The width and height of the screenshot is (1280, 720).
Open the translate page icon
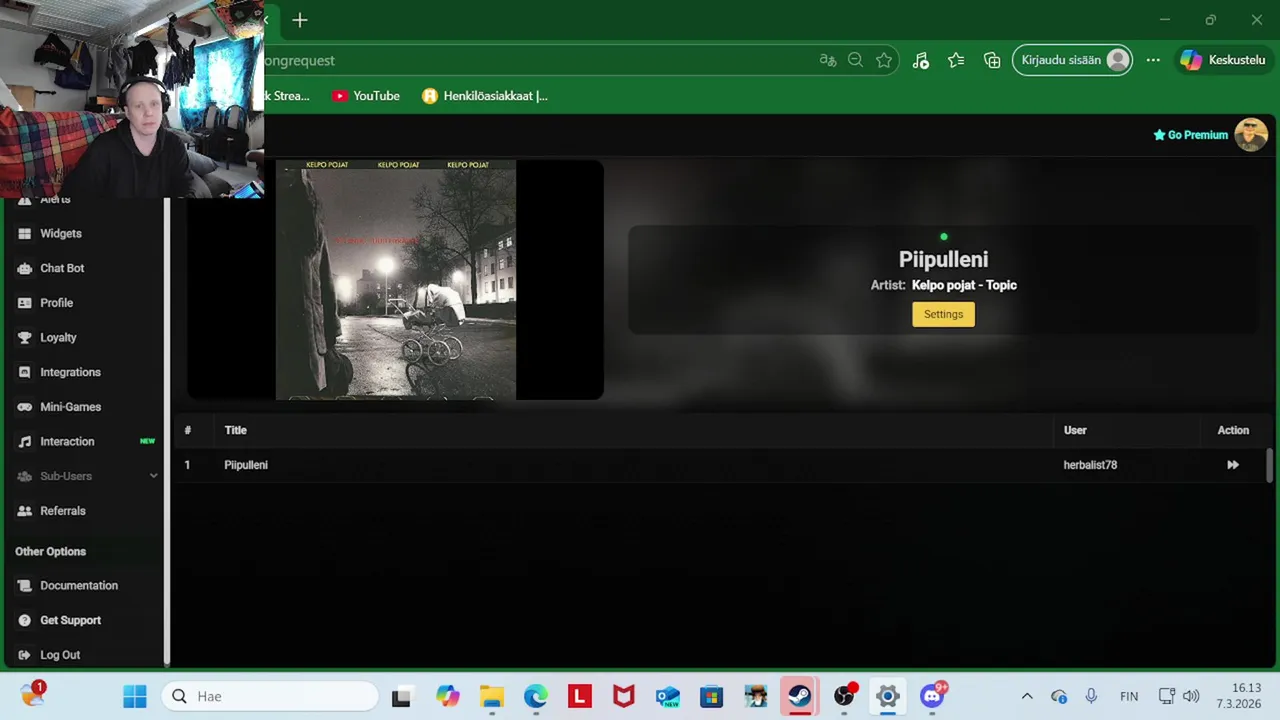pyautogui.click(x=827, y=60)
